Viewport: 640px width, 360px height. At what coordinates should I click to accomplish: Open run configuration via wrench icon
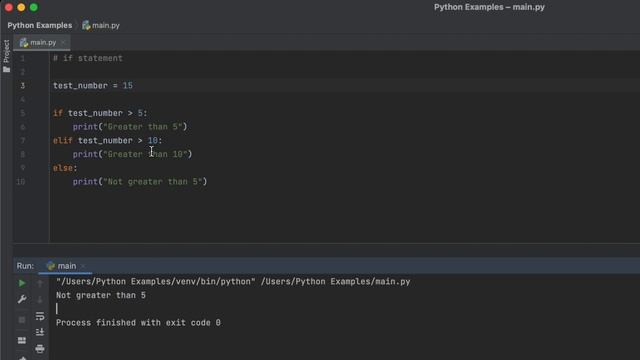point(22,299)
